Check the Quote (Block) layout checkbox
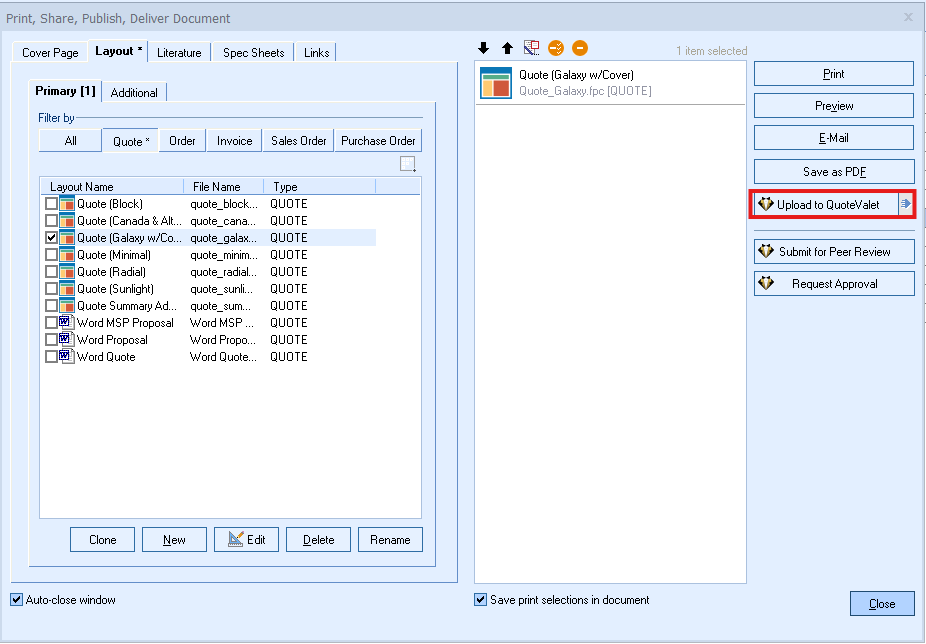This screenshot has height=644, width=926. click(x=51, y=204)
